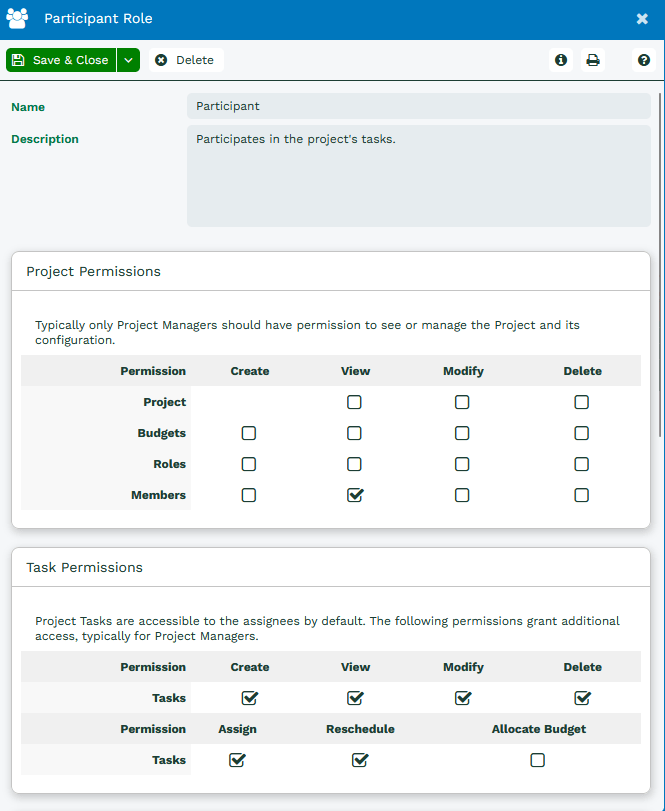
Task: Close the Participant Role dialog
Action: 642,19
